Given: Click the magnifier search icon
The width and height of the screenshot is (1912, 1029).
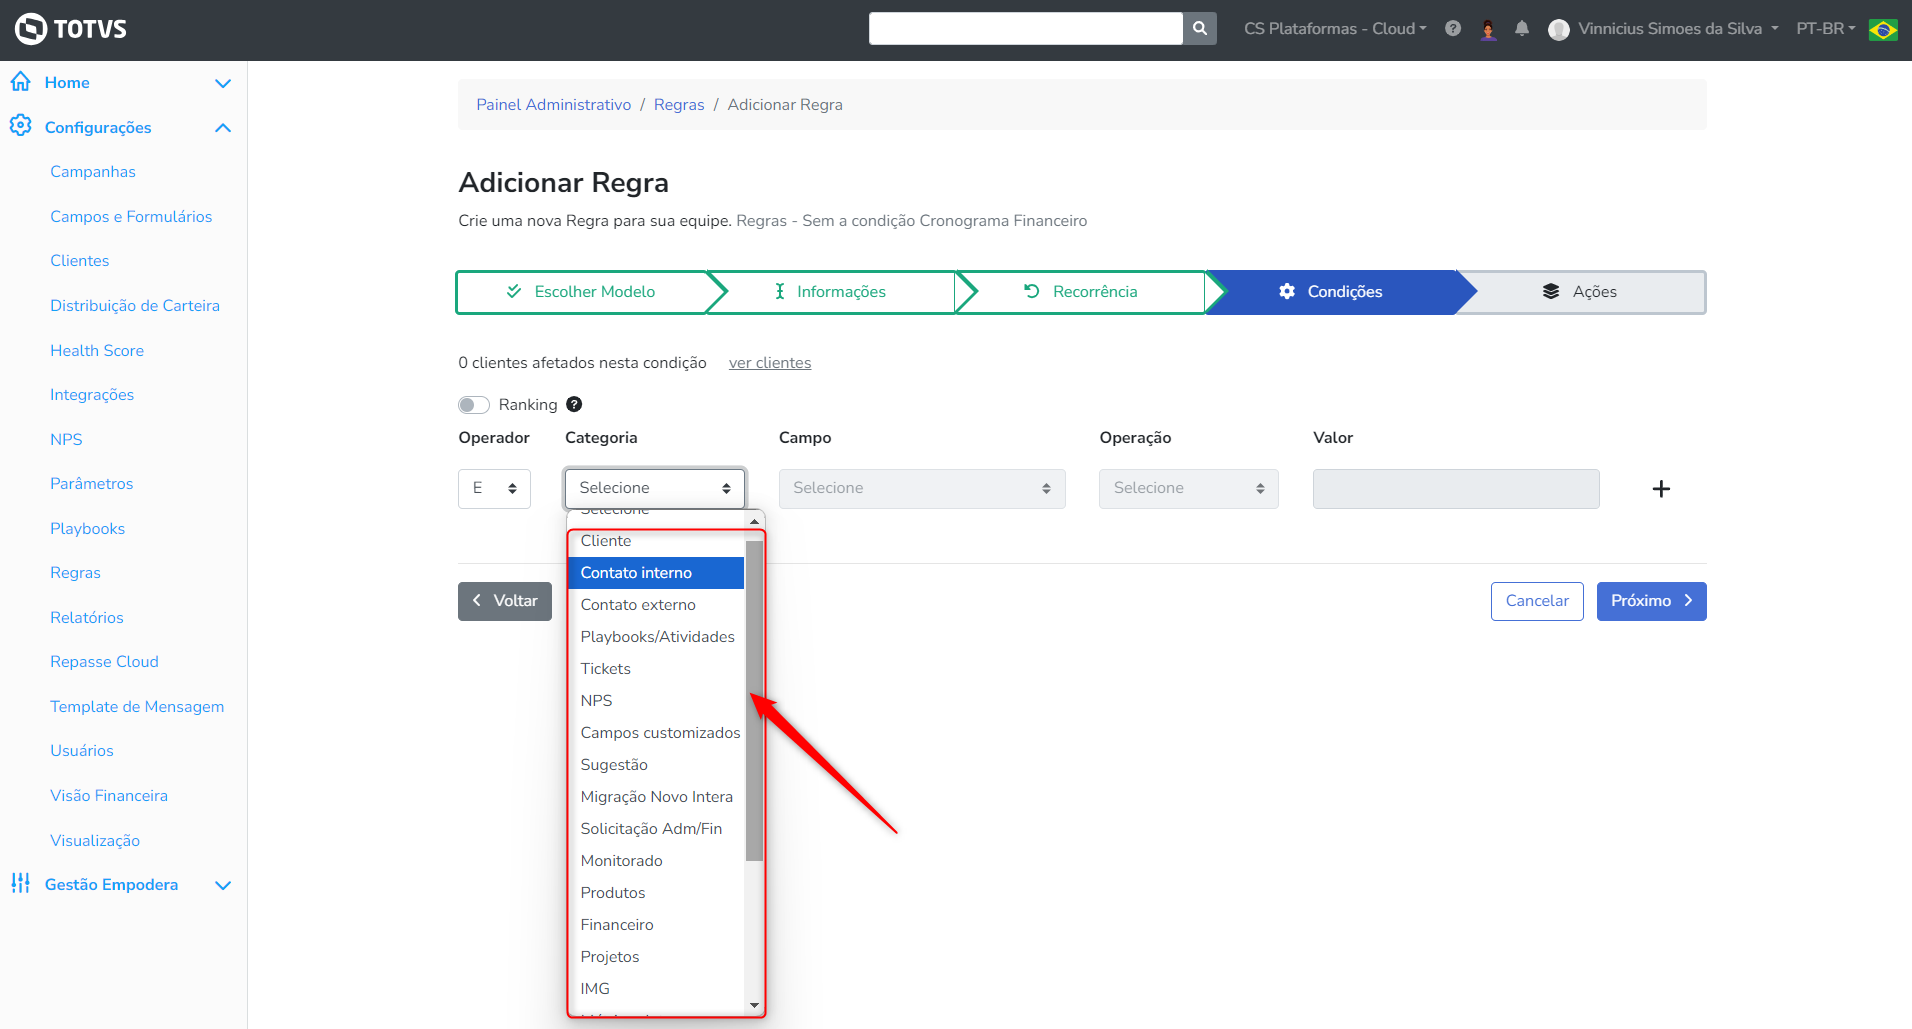Looking at the screenshot, I should (1199, 29).
